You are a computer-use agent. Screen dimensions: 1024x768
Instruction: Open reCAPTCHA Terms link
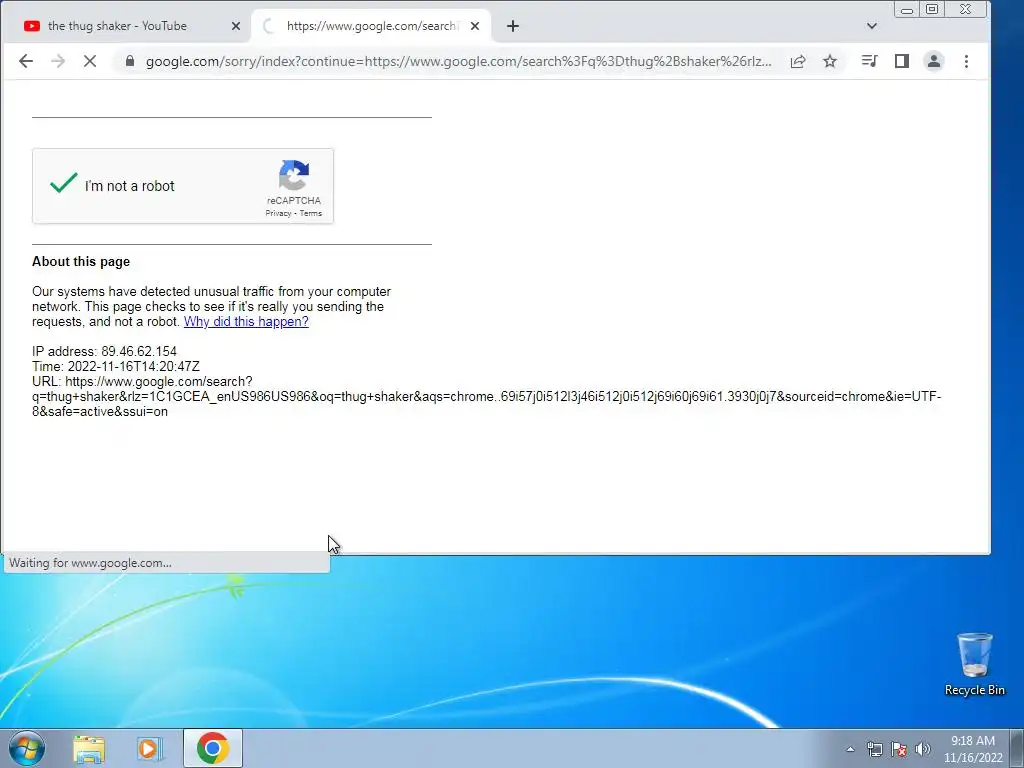pos(311,214)
